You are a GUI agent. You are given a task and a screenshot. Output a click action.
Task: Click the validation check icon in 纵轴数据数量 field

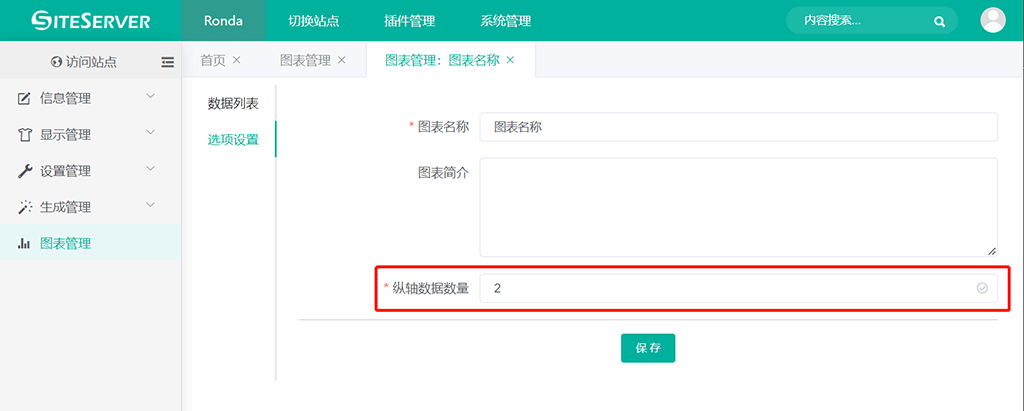click(982, 288)
